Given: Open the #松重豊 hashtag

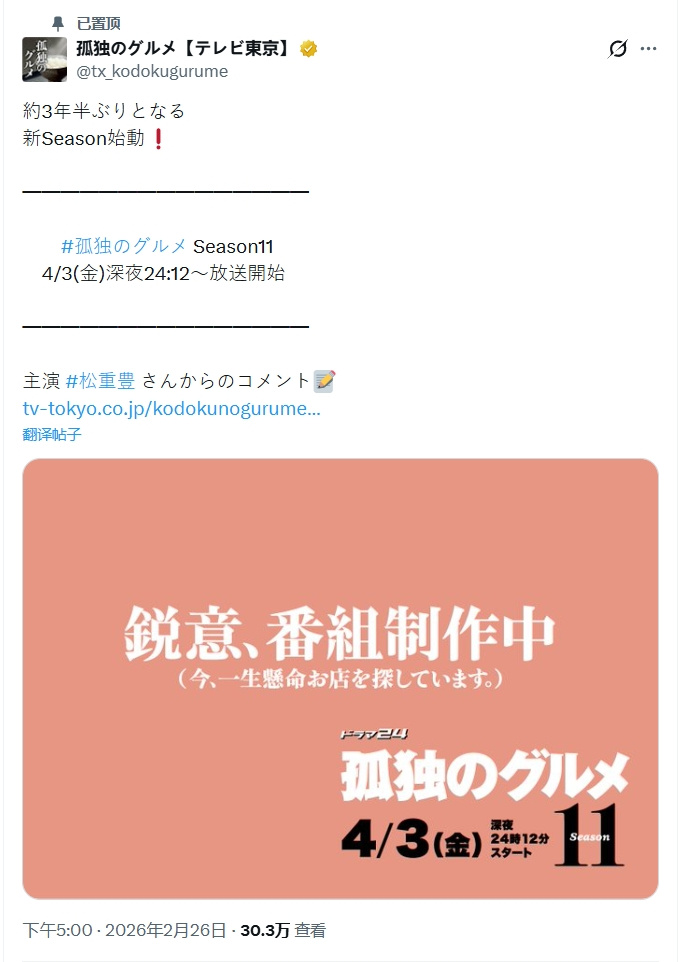Looking at the screenshot, I should tap(100, 381).
